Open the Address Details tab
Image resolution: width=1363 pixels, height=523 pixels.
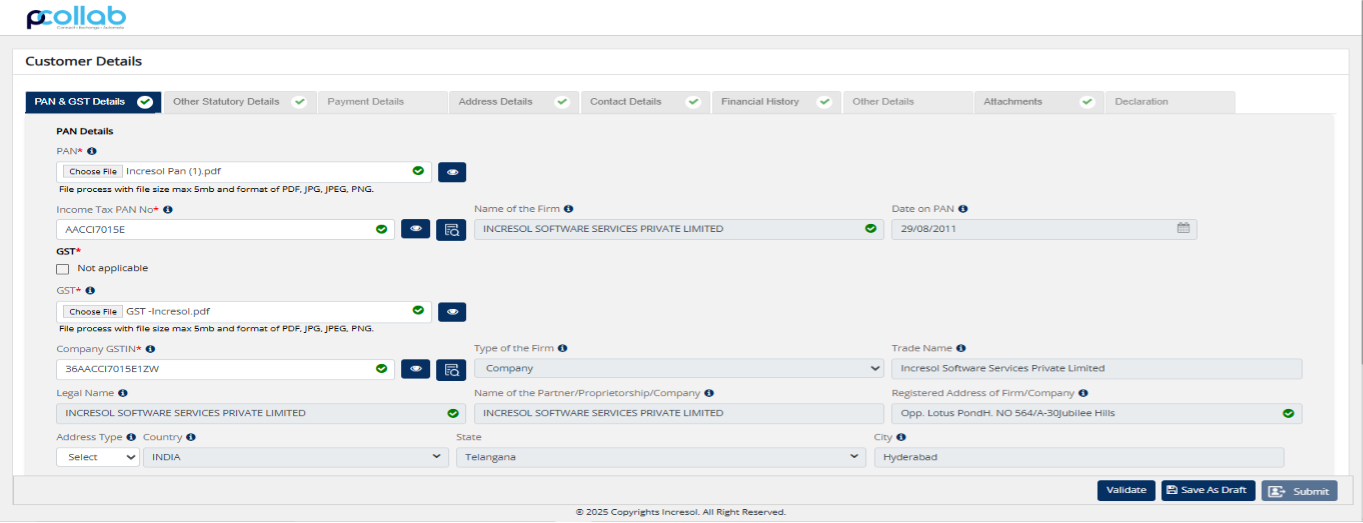tap(513, 102)
